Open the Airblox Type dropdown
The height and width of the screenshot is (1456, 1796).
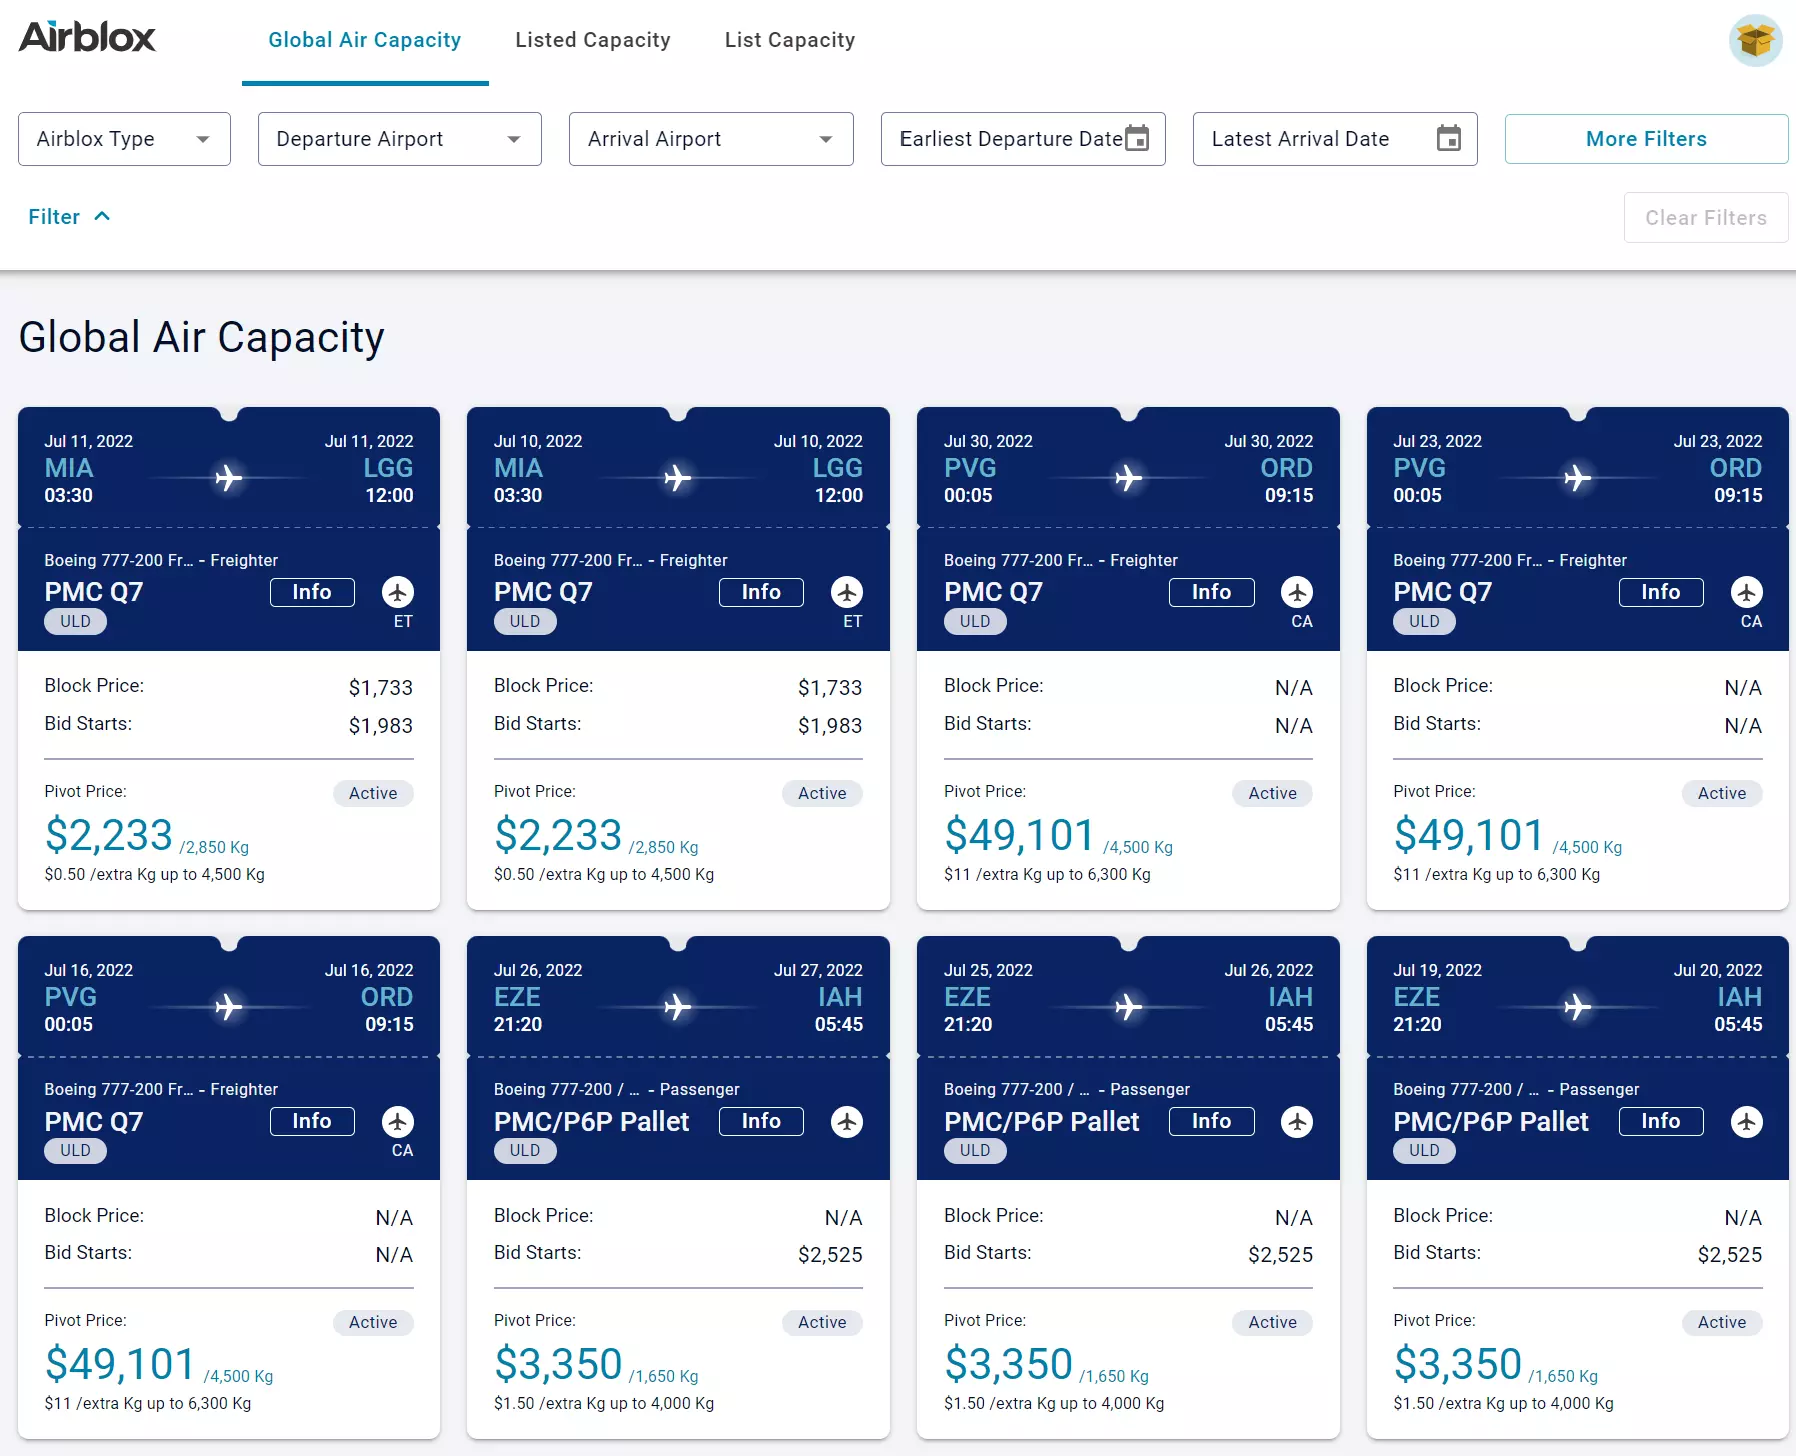(124, 139)
